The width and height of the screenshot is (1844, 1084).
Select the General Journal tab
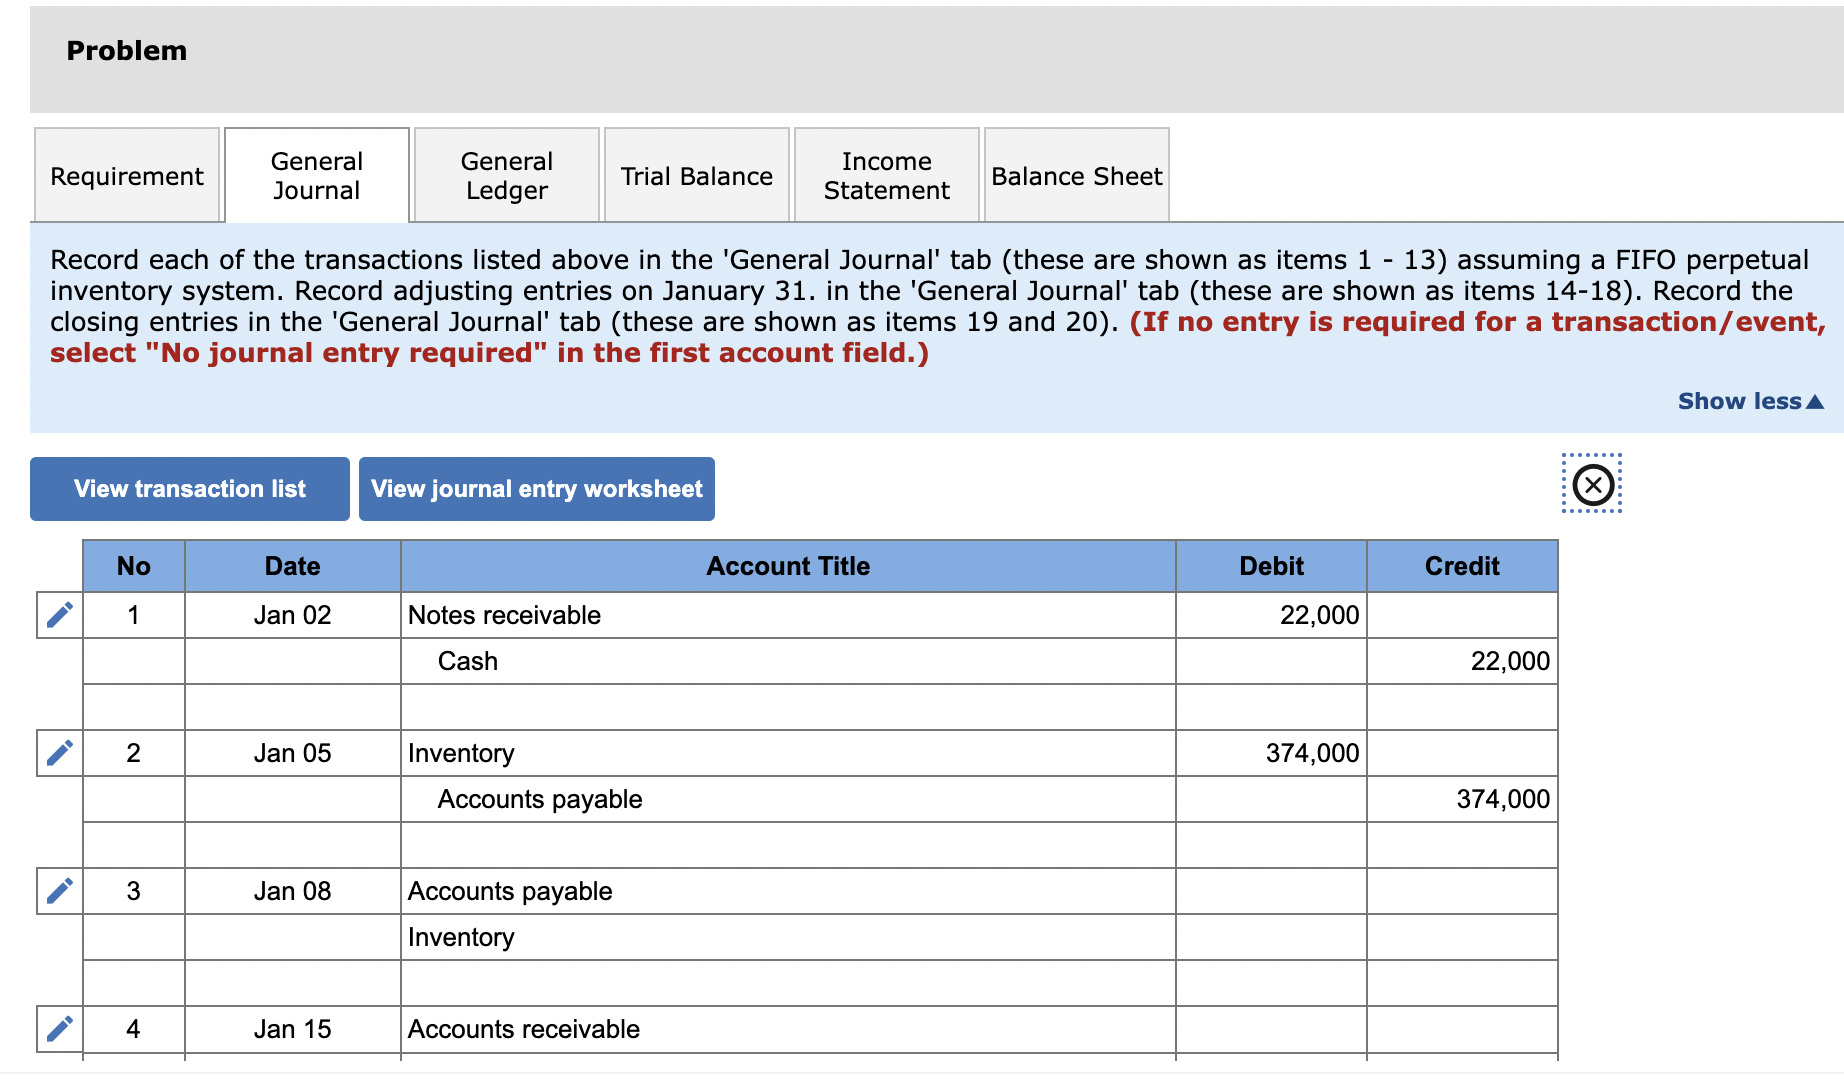316,175
